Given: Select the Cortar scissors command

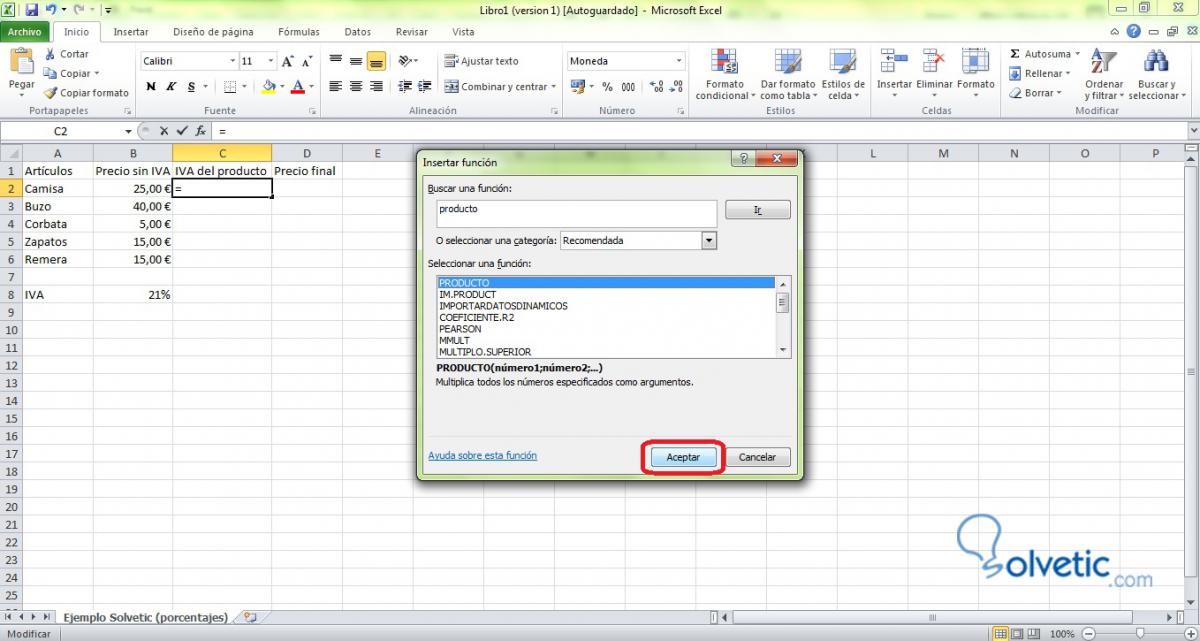Looking at the screenshot, I should point(67,54).
